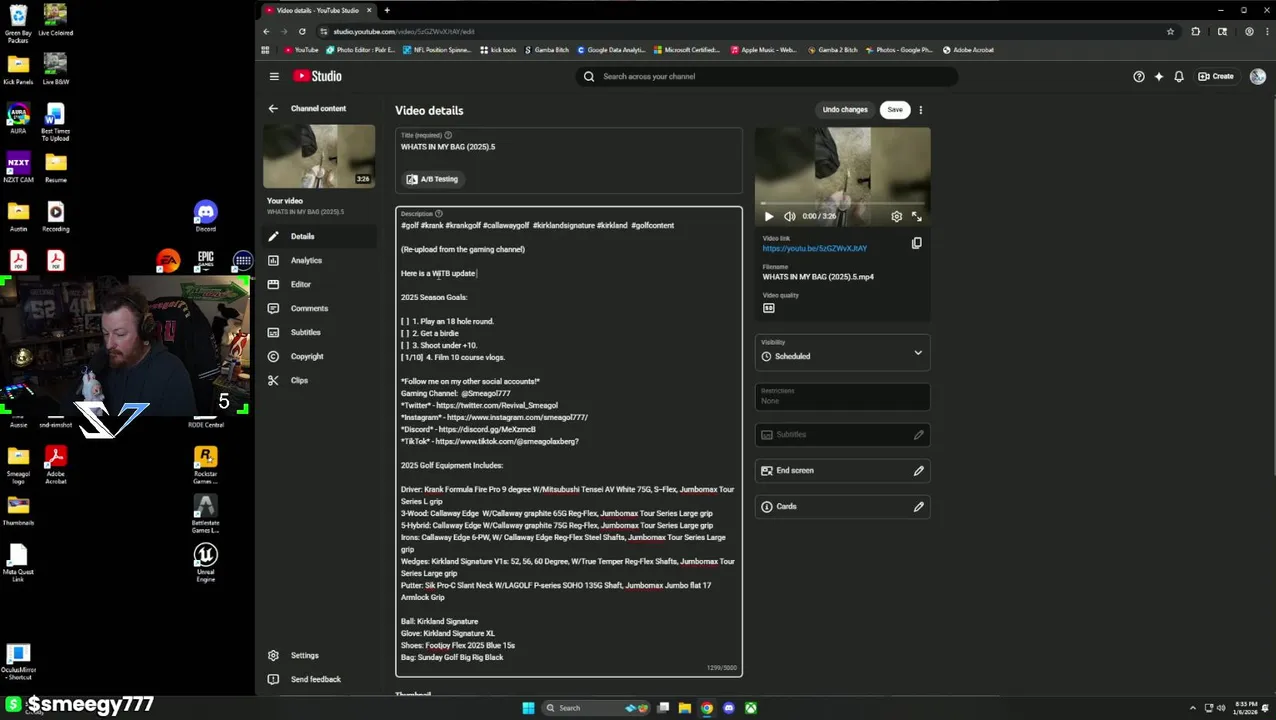The height and width of the screenshot is (720, 1276).
Task: Open the channel account avatar
Action: pos(1257,76)
